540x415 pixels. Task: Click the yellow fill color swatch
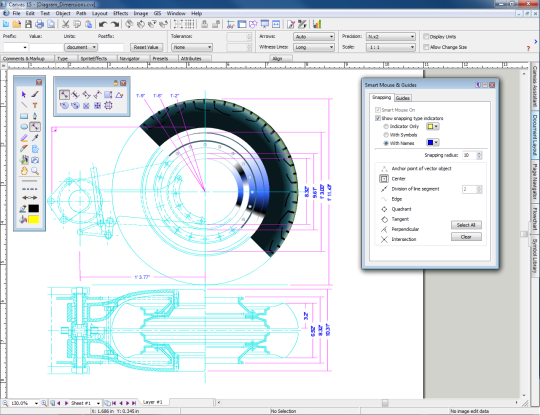pos(33,219)
